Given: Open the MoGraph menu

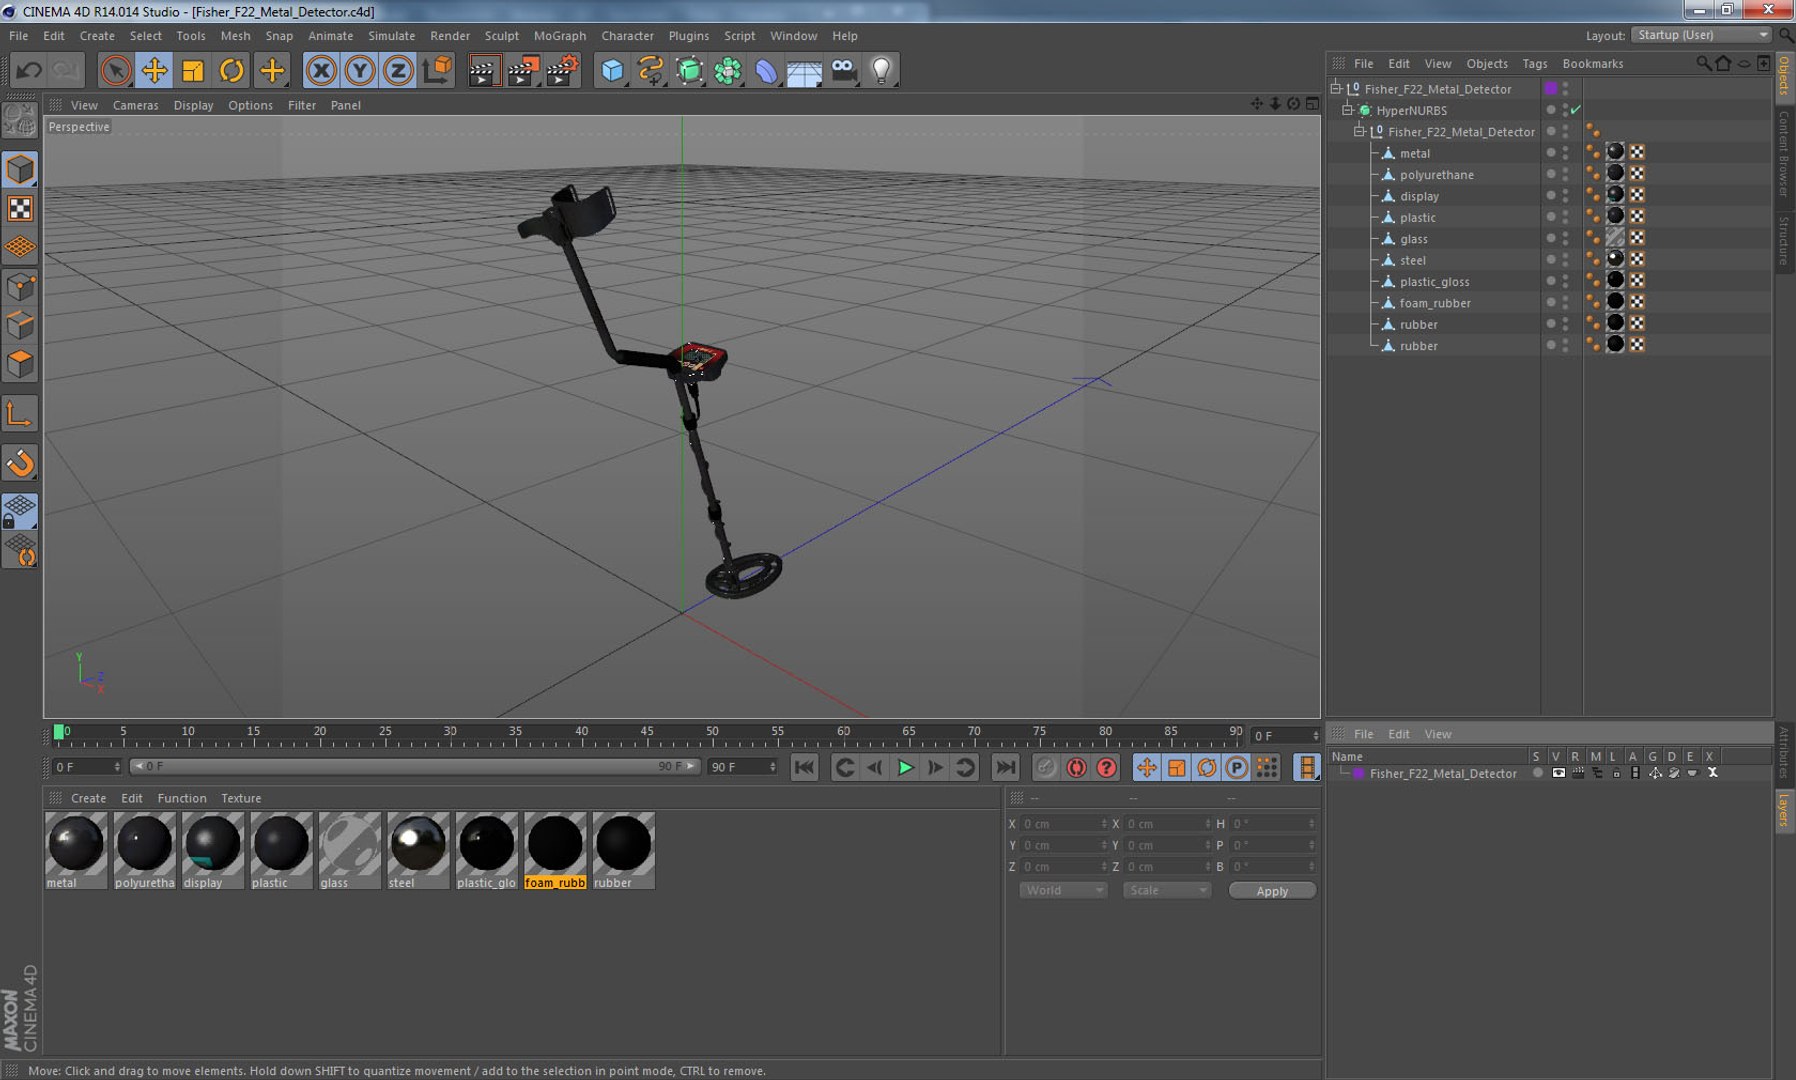Looking at the screenshot, I should pos(560,36).
